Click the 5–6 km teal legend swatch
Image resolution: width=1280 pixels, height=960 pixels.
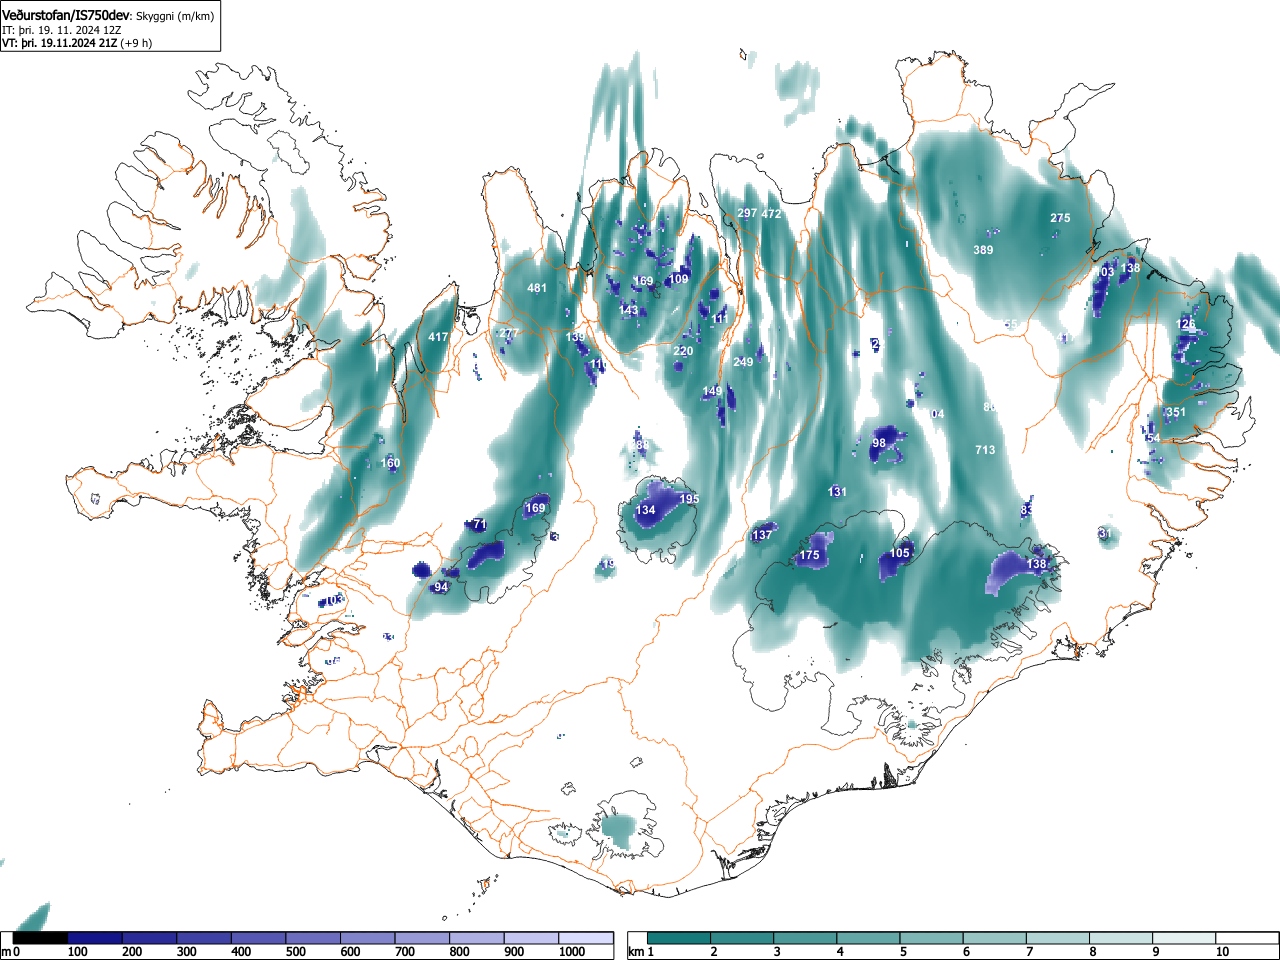[x=932, y=938]
